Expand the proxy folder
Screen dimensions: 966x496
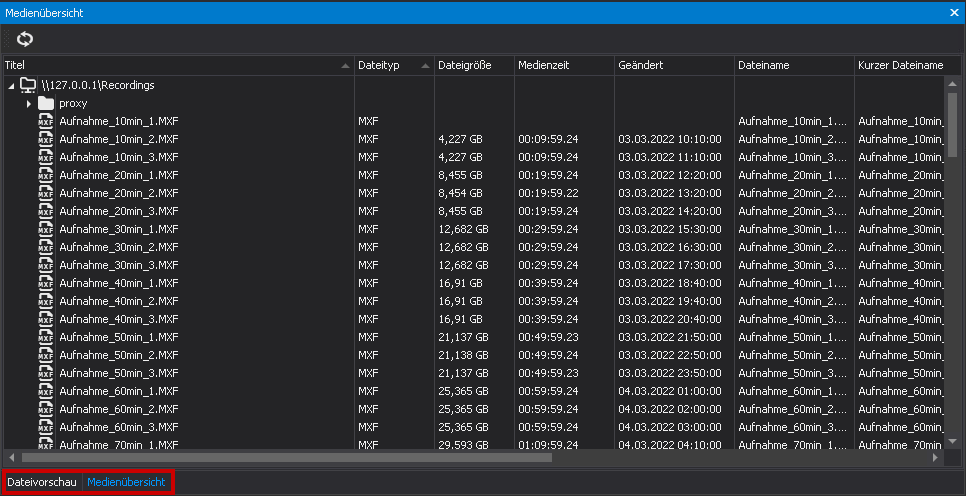click(28, 104)
